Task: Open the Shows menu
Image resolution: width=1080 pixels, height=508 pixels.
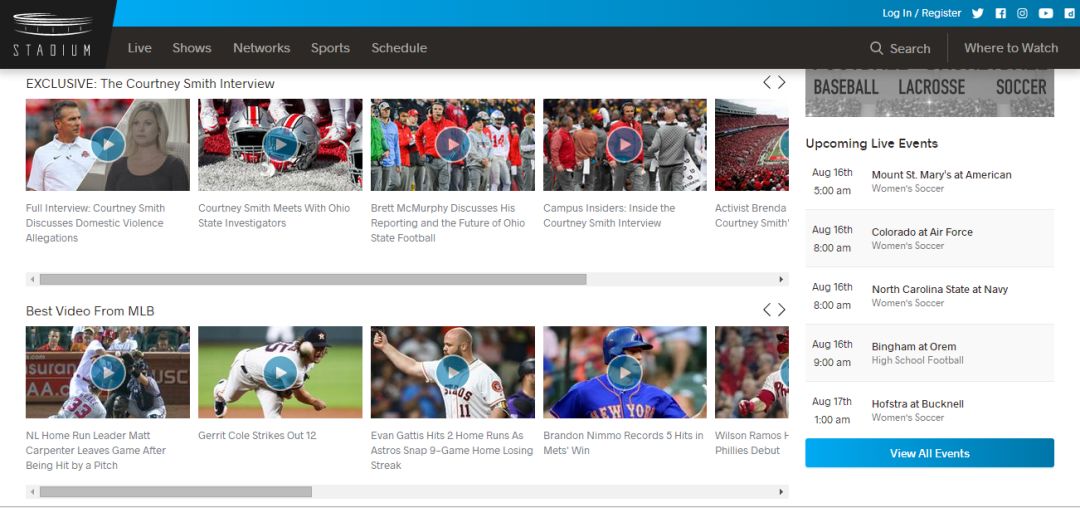Action: tap(191, 48)
